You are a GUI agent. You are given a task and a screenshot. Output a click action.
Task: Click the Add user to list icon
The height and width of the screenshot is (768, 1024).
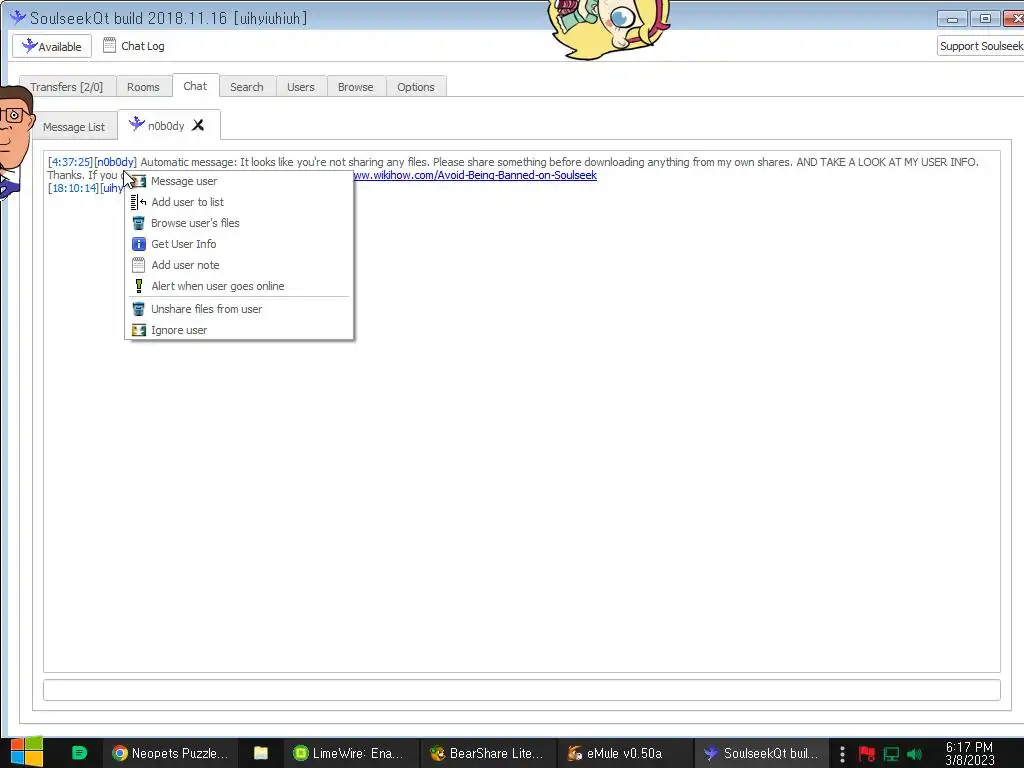tap(138, 202)
